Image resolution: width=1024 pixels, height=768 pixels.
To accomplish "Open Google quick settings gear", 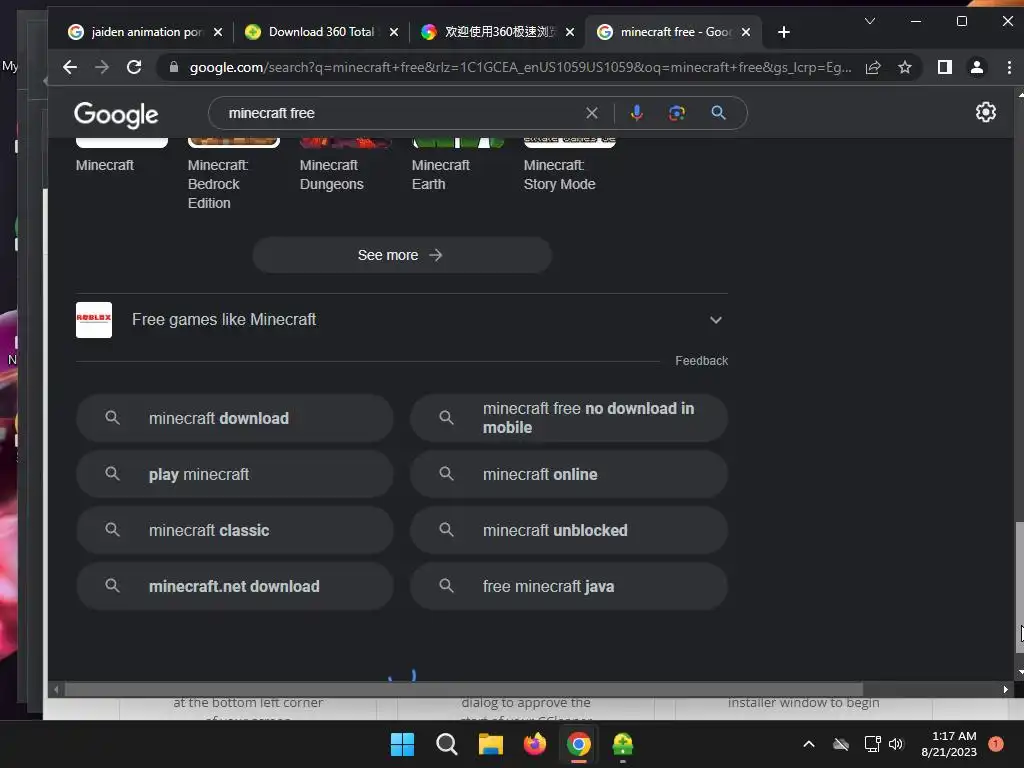I will (985, 112).
